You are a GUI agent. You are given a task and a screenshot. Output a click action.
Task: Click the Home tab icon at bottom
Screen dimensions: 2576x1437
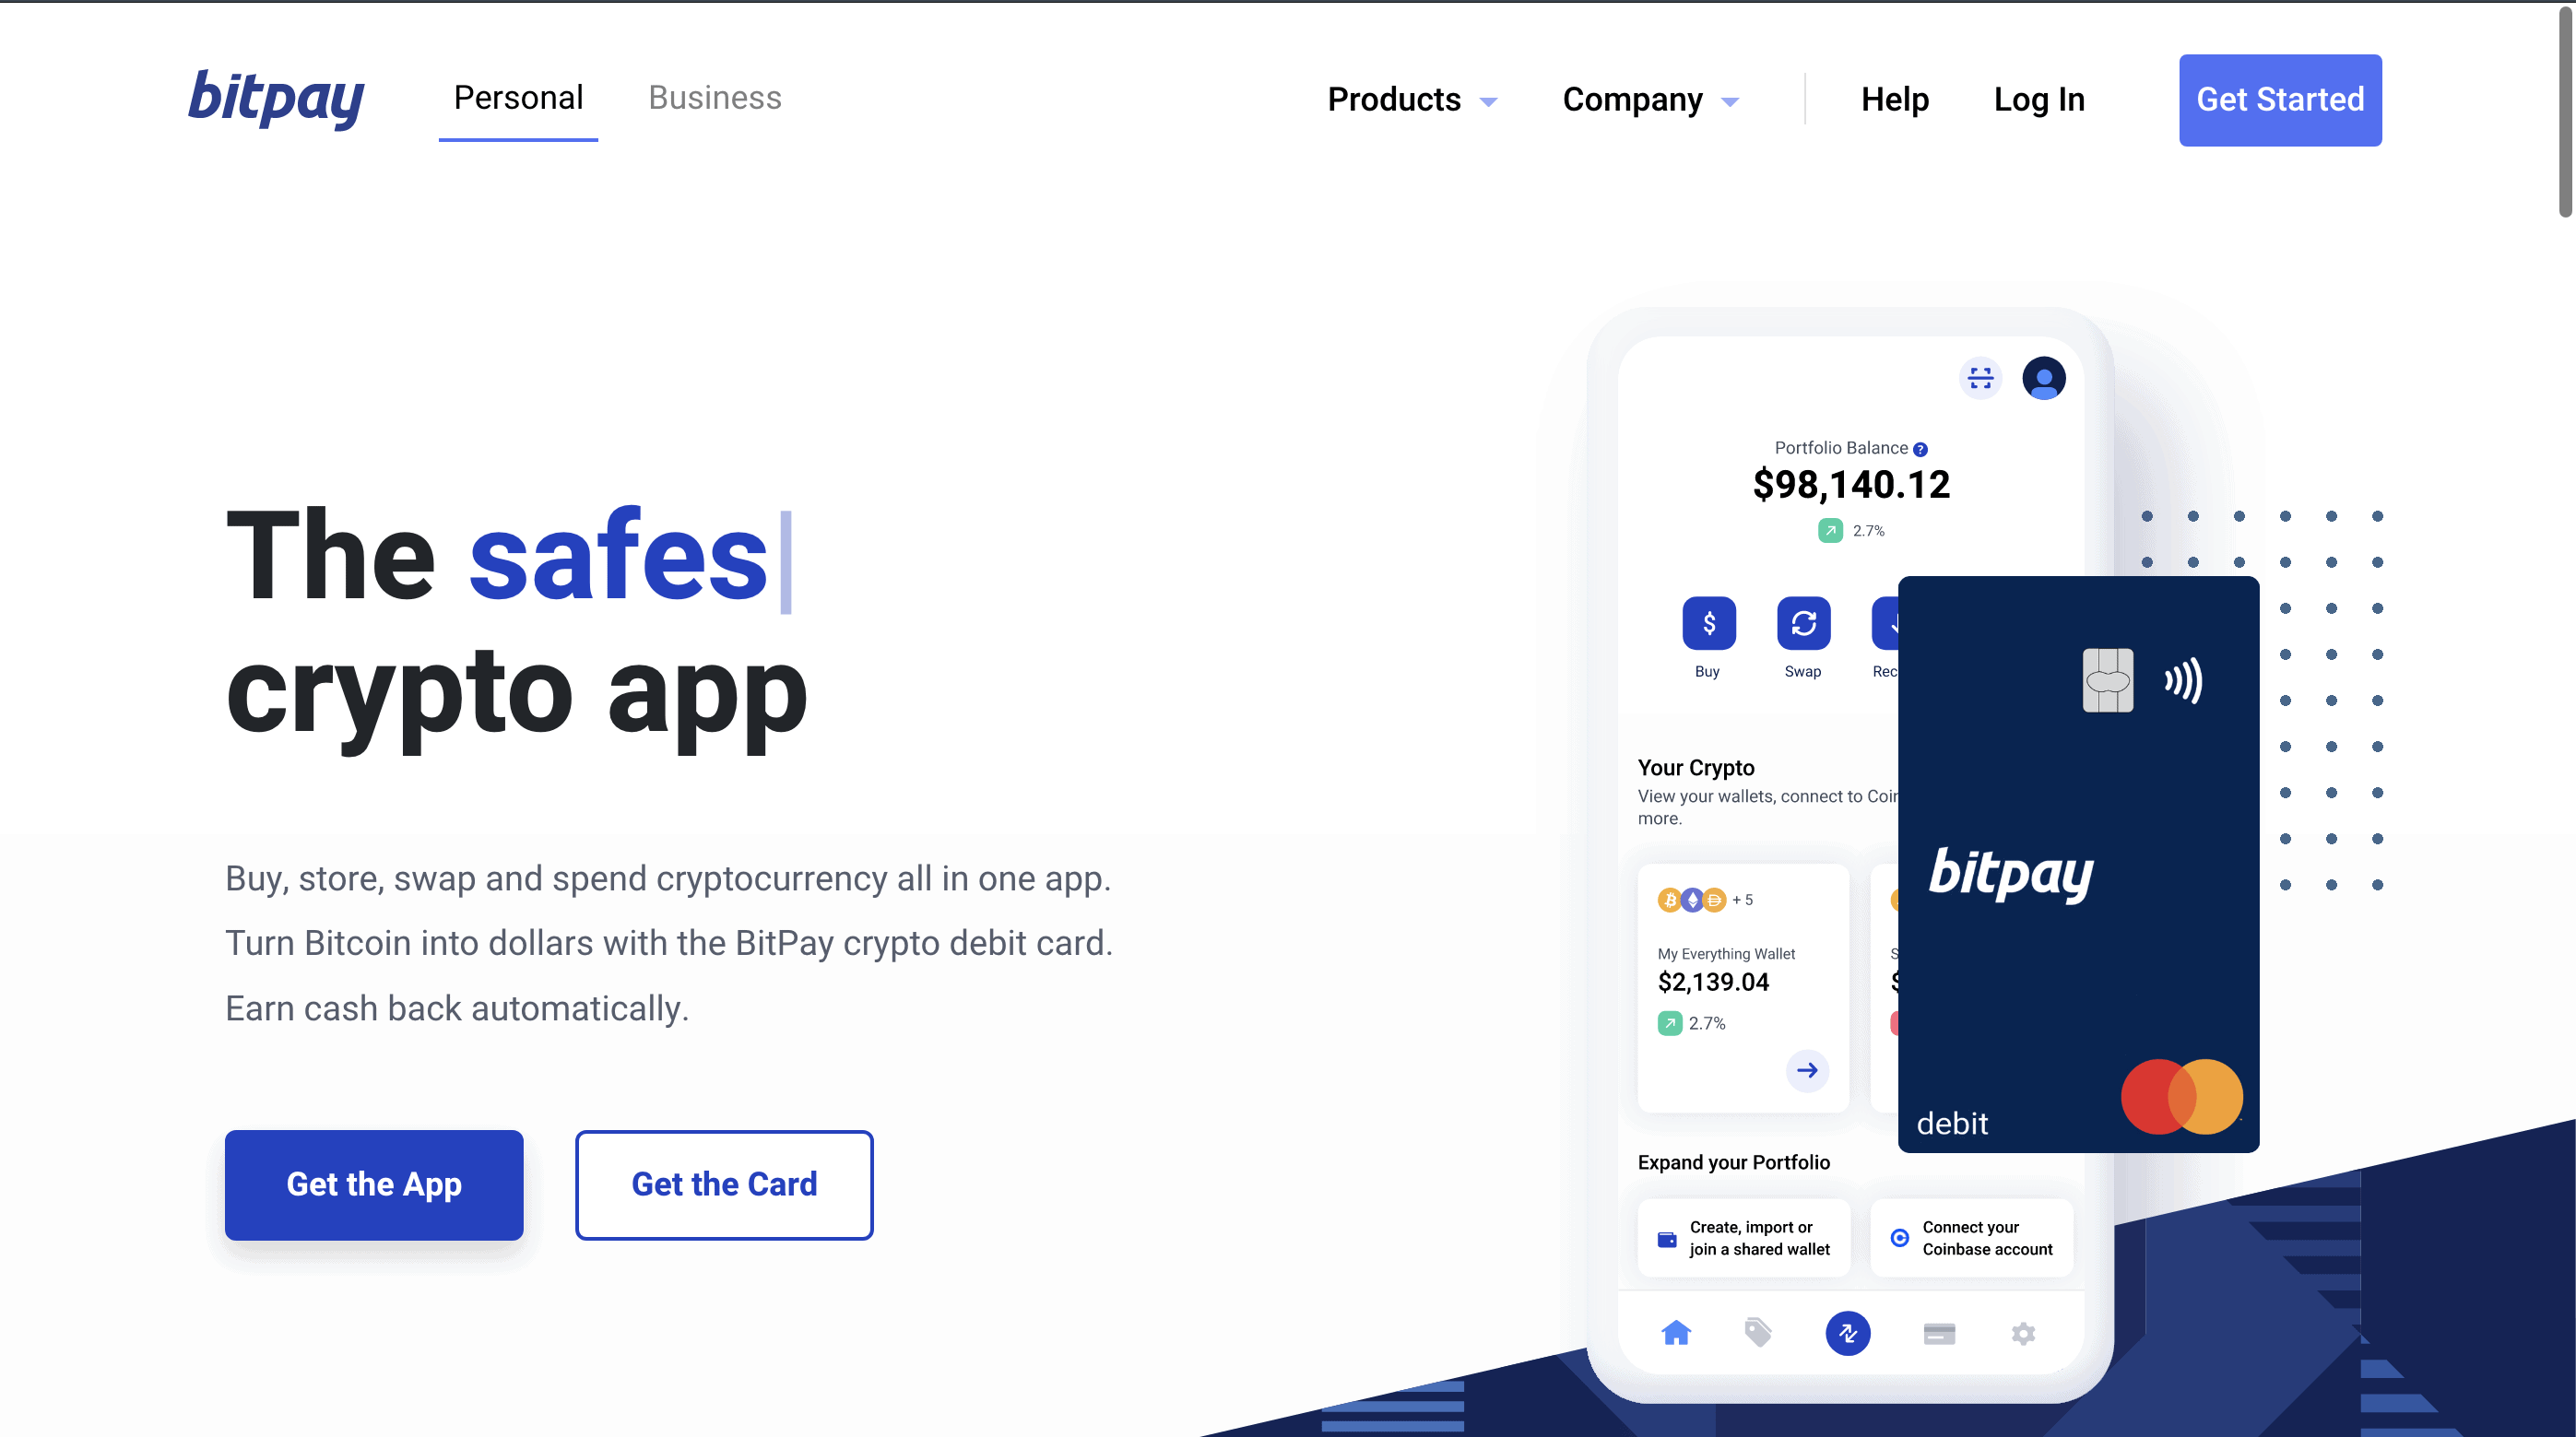click(1675, 1331)
